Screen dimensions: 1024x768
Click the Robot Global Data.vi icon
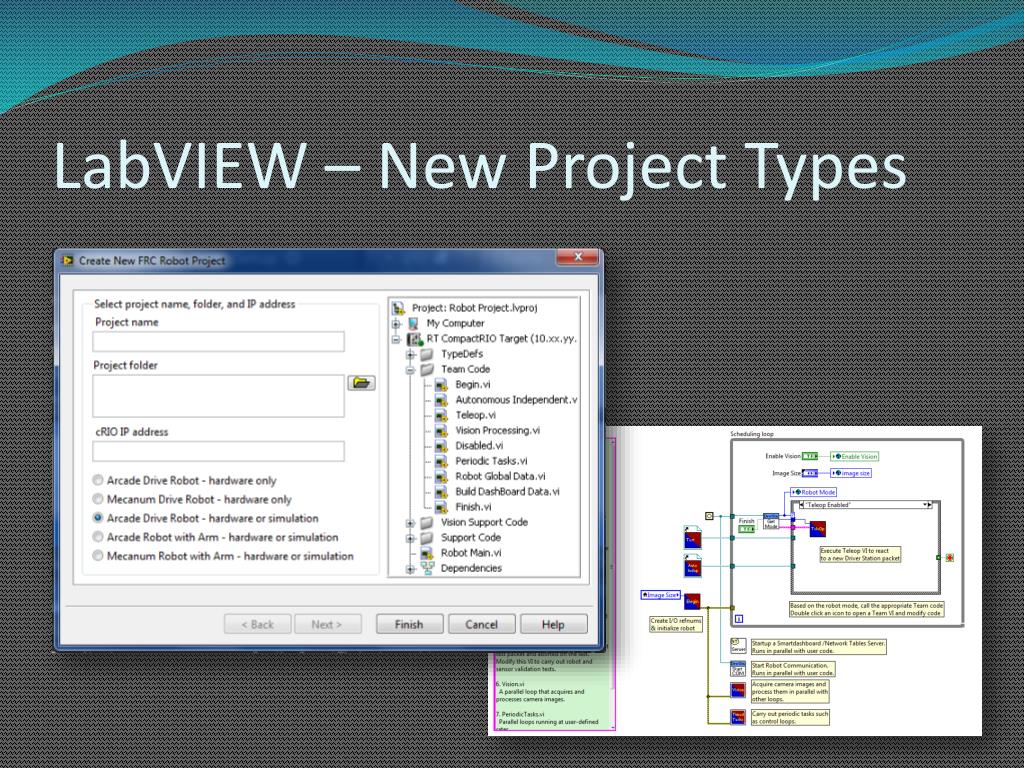point(441,477)
